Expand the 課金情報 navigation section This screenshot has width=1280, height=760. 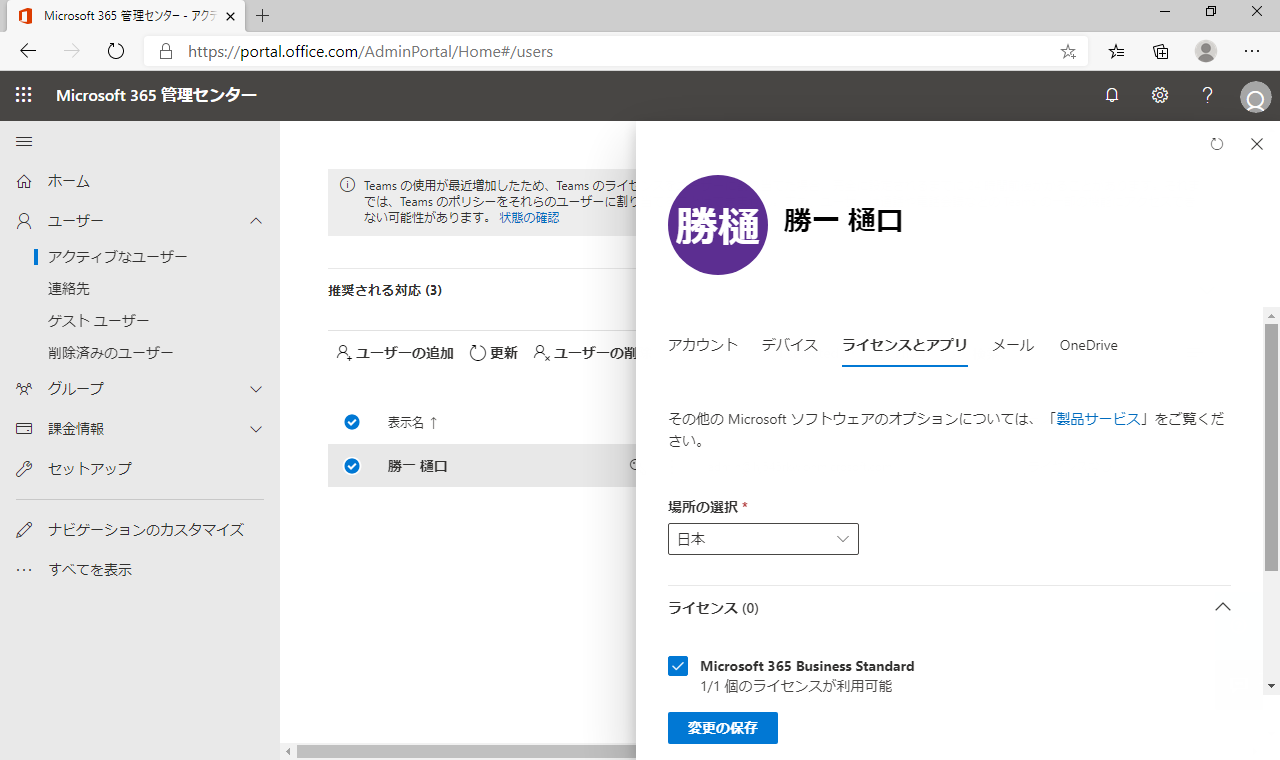(256, 428)
